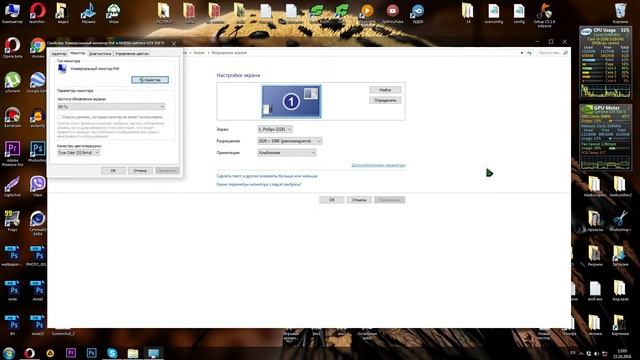Click the yellow triangle icon in the taskbar

[x=50, y=353]
